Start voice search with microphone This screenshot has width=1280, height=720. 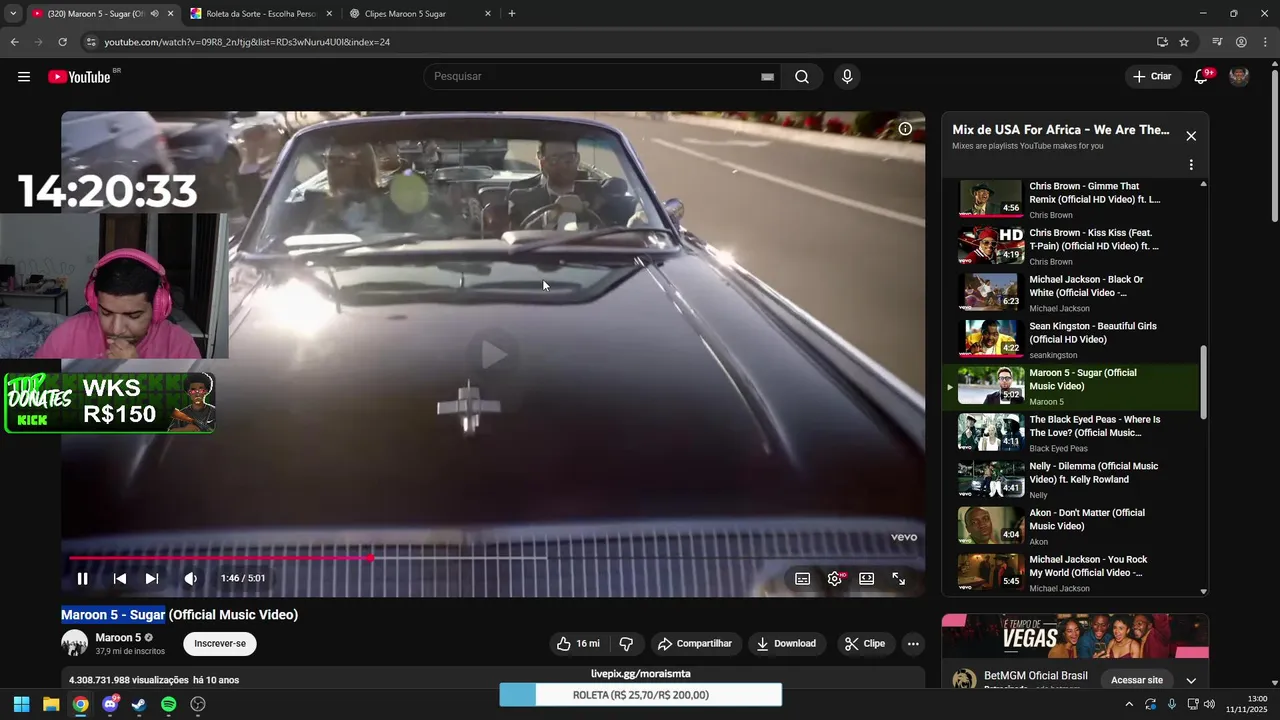click(847, 77)
